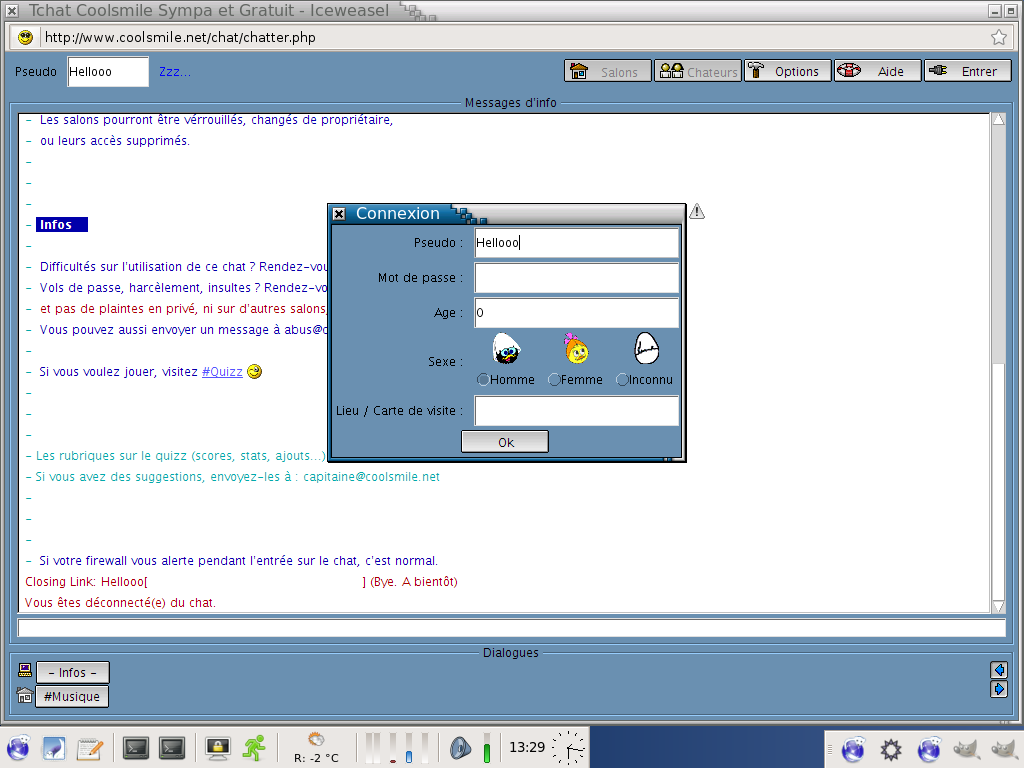
Task: Switch to first Iceweasel globe window in taskbar
Action: click(853, 748)
